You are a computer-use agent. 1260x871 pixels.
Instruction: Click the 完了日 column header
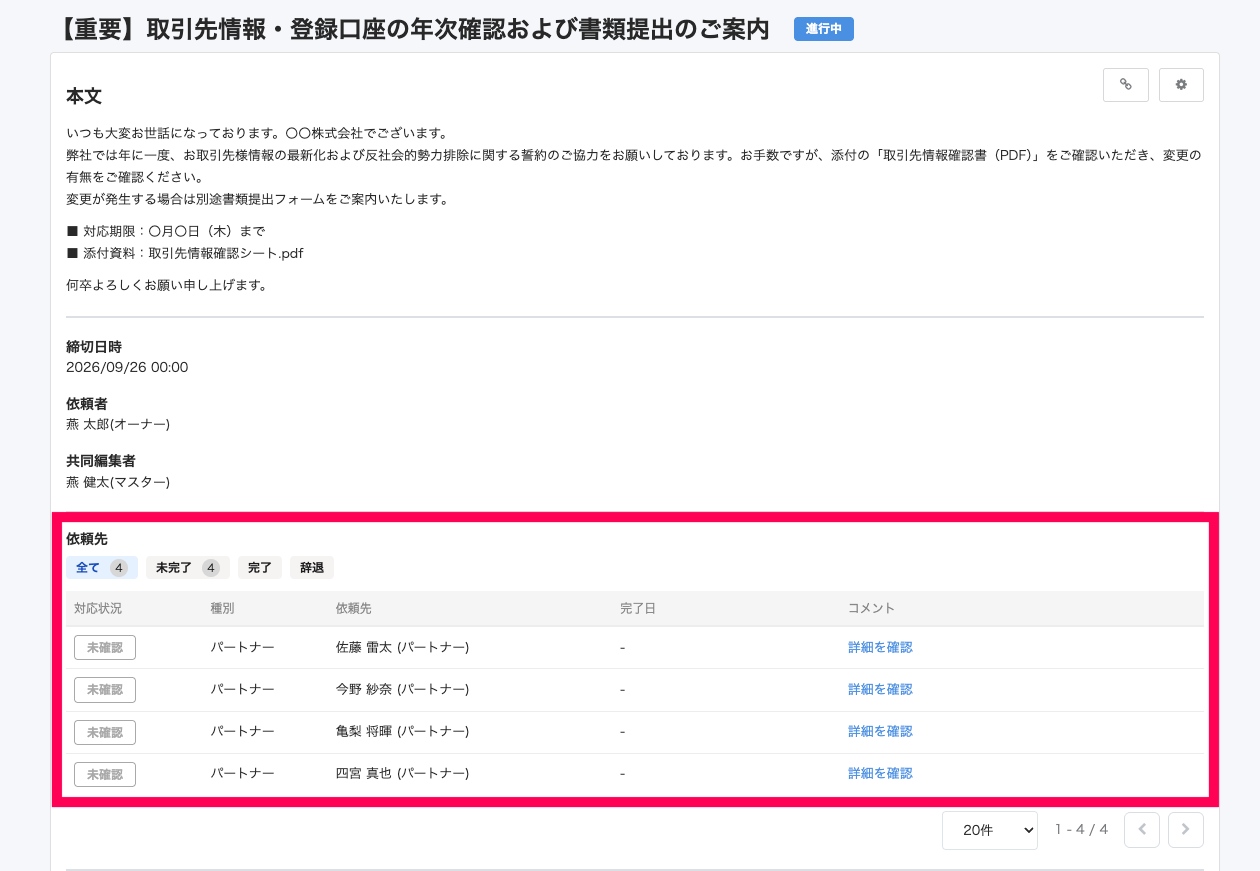(638, 608)
